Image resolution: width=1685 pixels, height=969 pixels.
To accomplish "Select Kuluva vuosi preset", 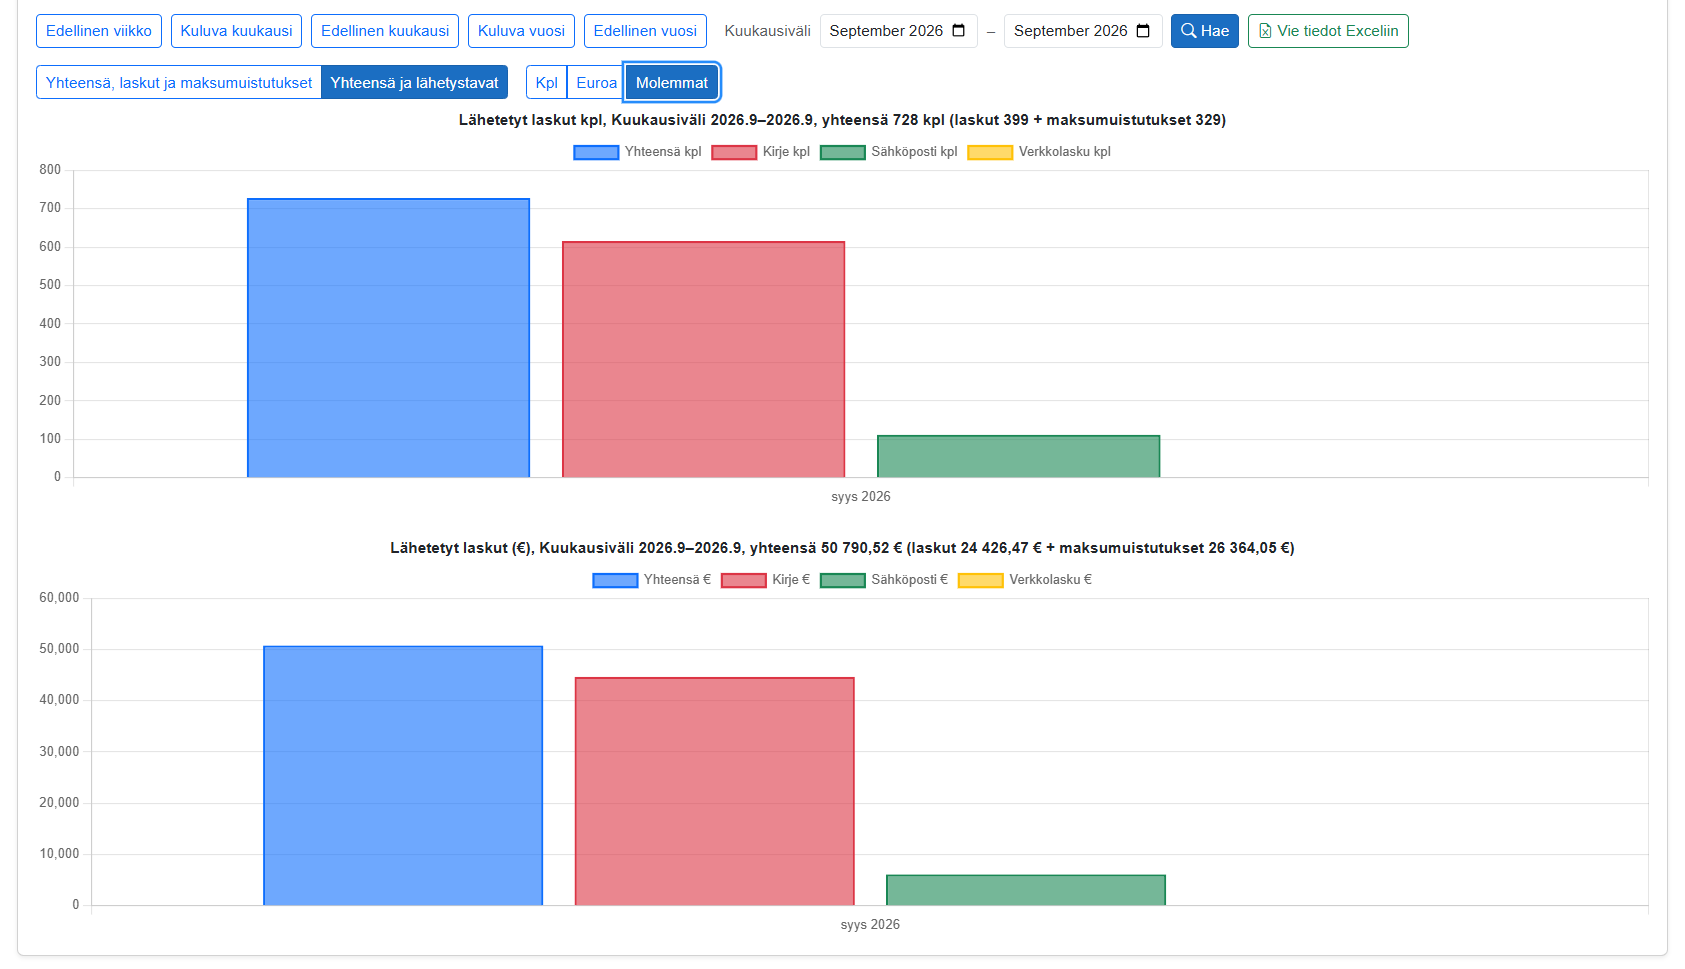I will point(521,31).
